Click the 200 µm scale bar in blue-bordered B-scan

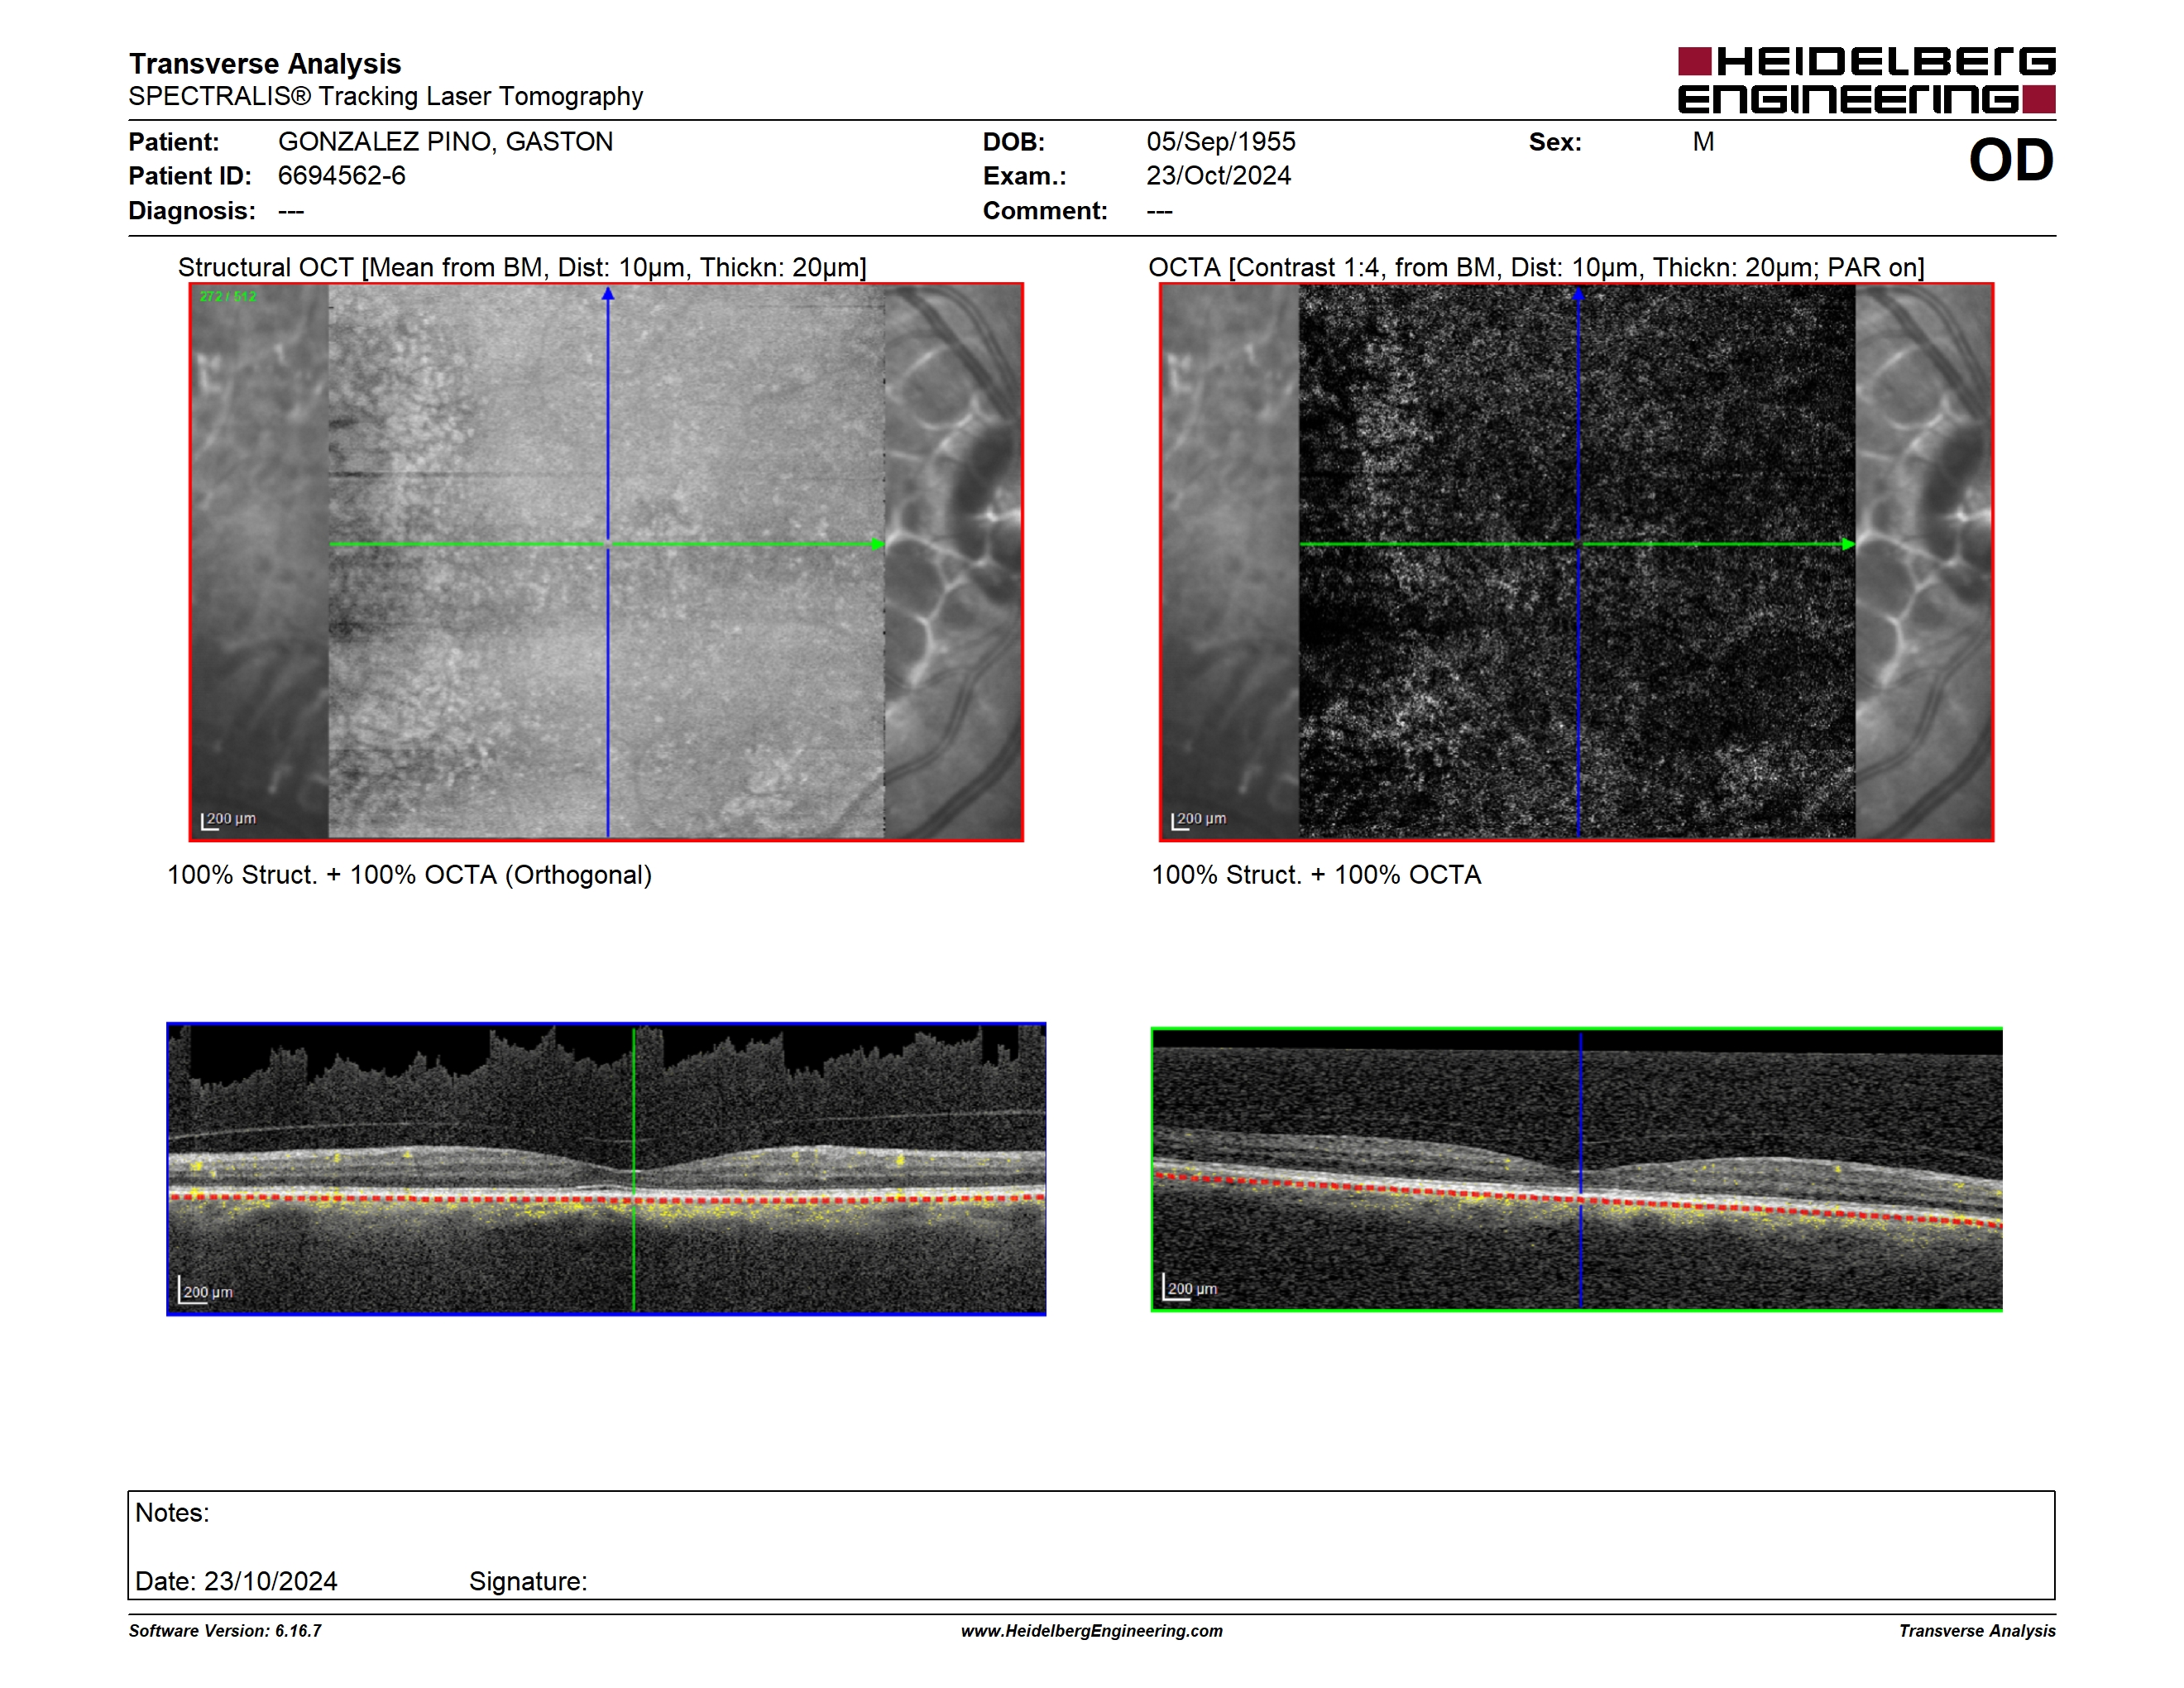(x=205, y=1290)
